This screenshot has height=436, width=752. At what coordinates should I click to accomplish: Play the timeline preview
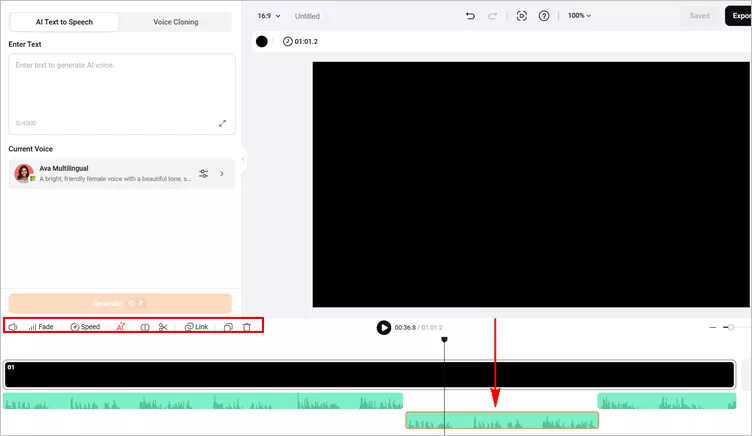click(x=383, y=328)
